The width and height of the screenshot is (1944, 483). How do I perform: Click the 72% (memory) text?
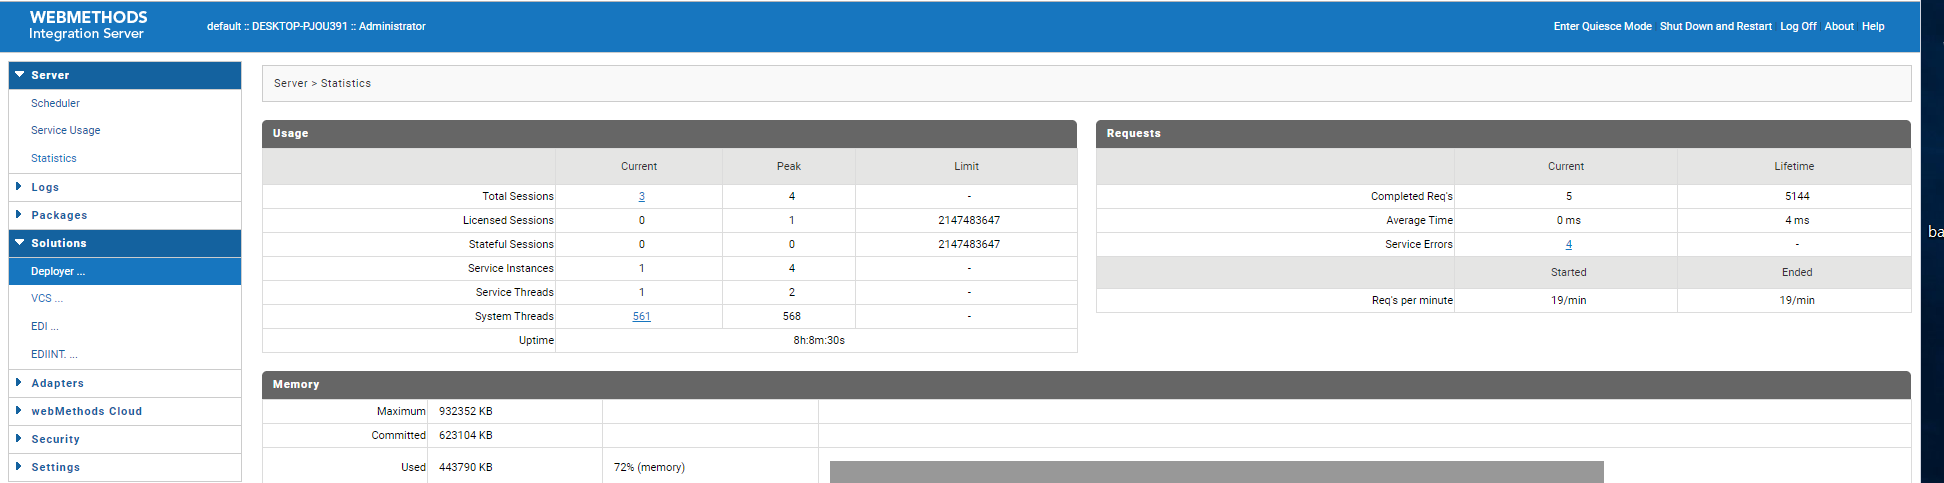[x=649, y=467]
